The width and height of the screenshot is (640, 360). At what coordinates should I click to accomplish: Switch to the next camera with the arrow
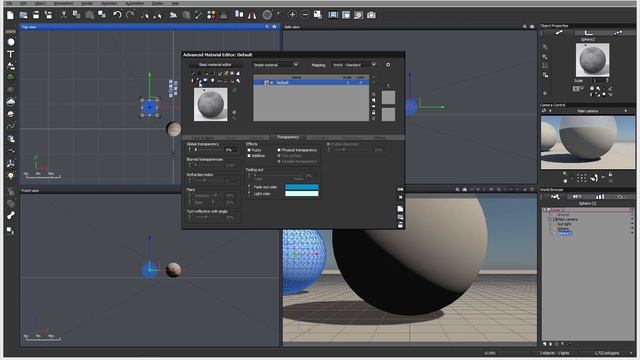tap(626, 111)
